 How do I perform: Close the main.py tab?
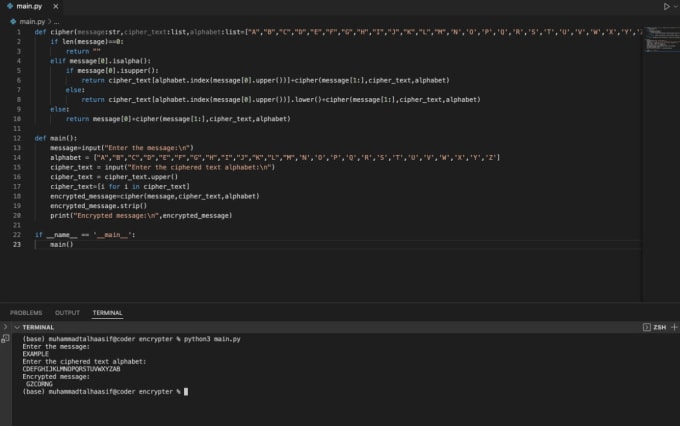click(56, 7)
